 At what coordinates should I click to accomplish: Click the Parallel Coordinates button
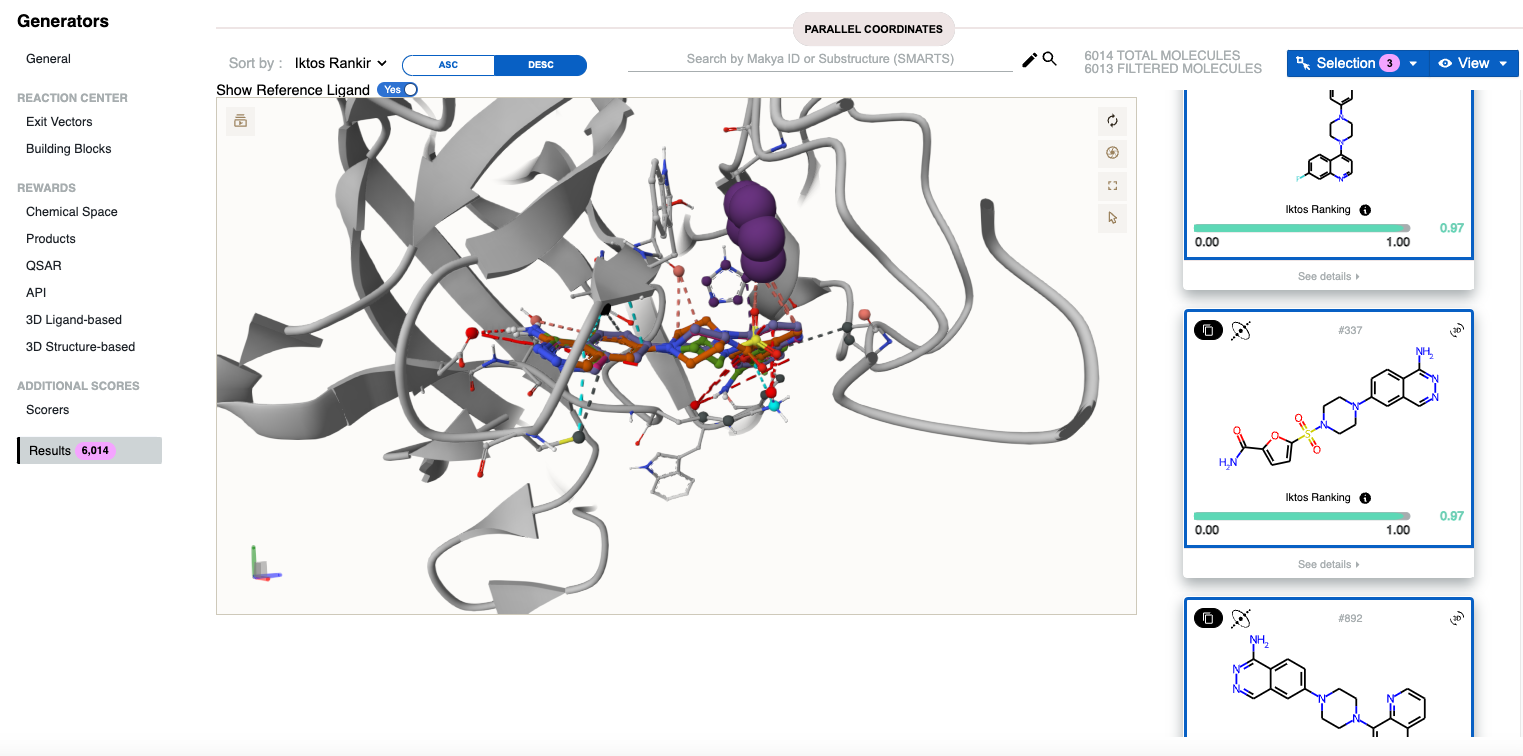[x=873, y=29]
